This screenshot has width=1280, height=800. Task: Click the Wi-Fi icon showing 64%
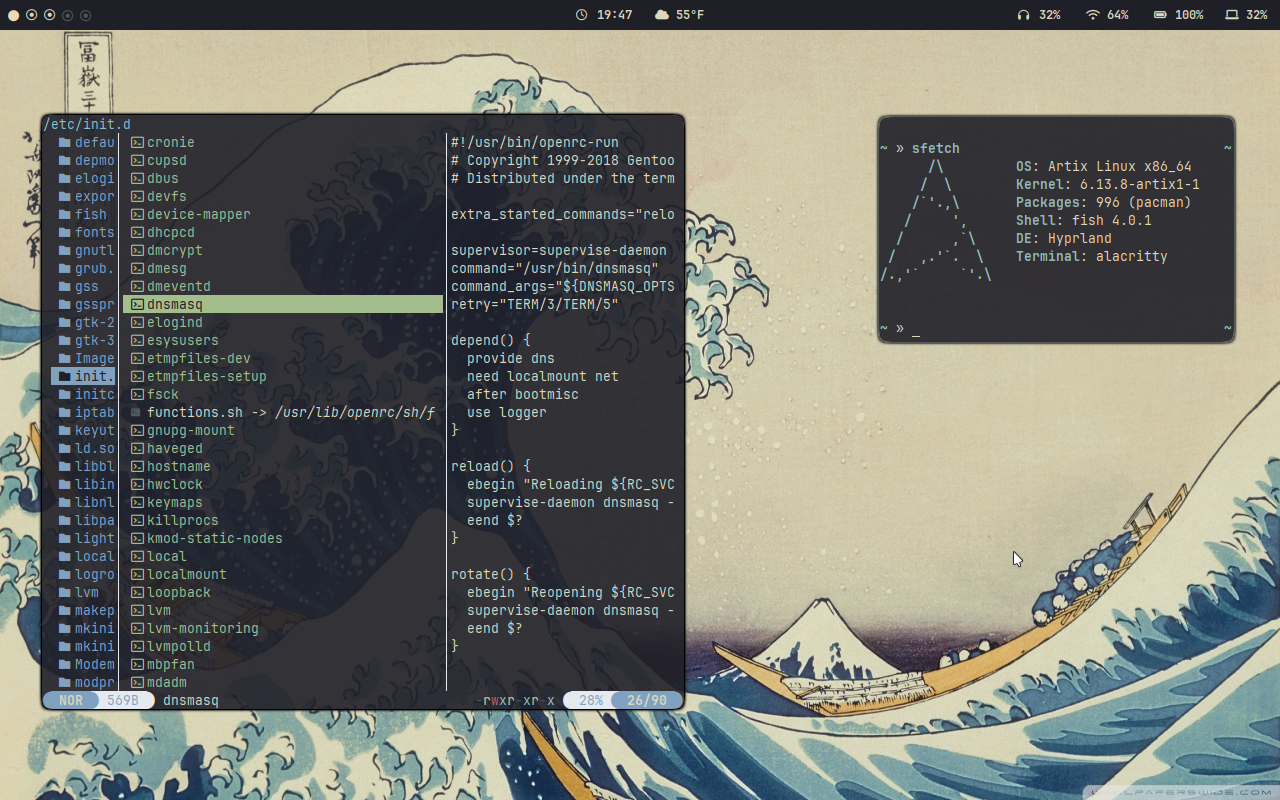[1093, 15]
